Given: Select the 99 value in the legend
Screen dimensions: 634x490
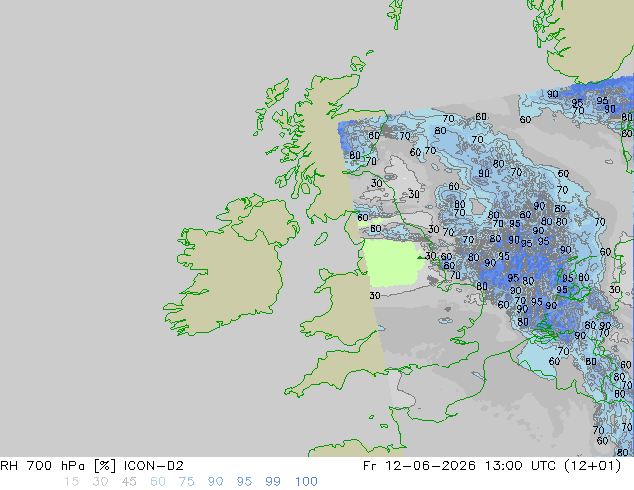Looking at the screenshot, I should [273, 482].
